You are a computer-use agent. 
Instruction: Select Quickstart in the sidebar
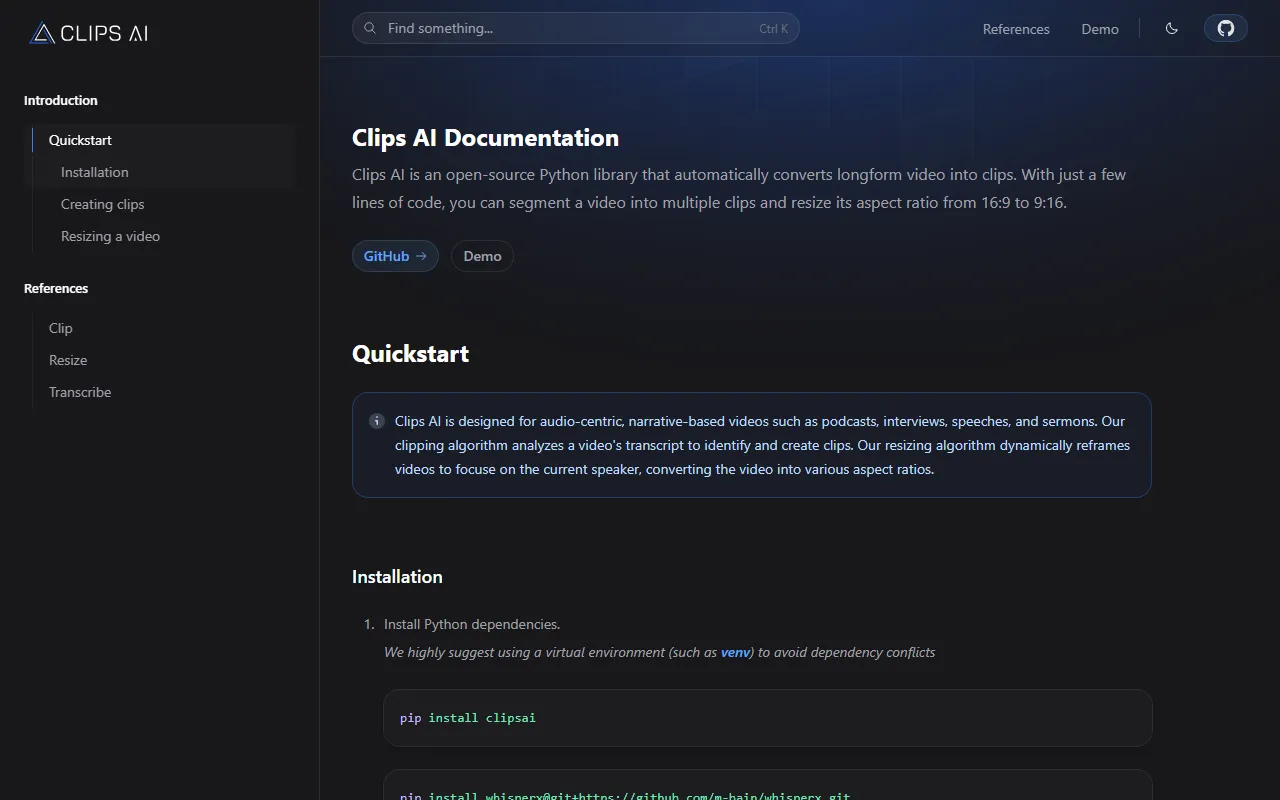pyautogui.click(x=80, y=140)
